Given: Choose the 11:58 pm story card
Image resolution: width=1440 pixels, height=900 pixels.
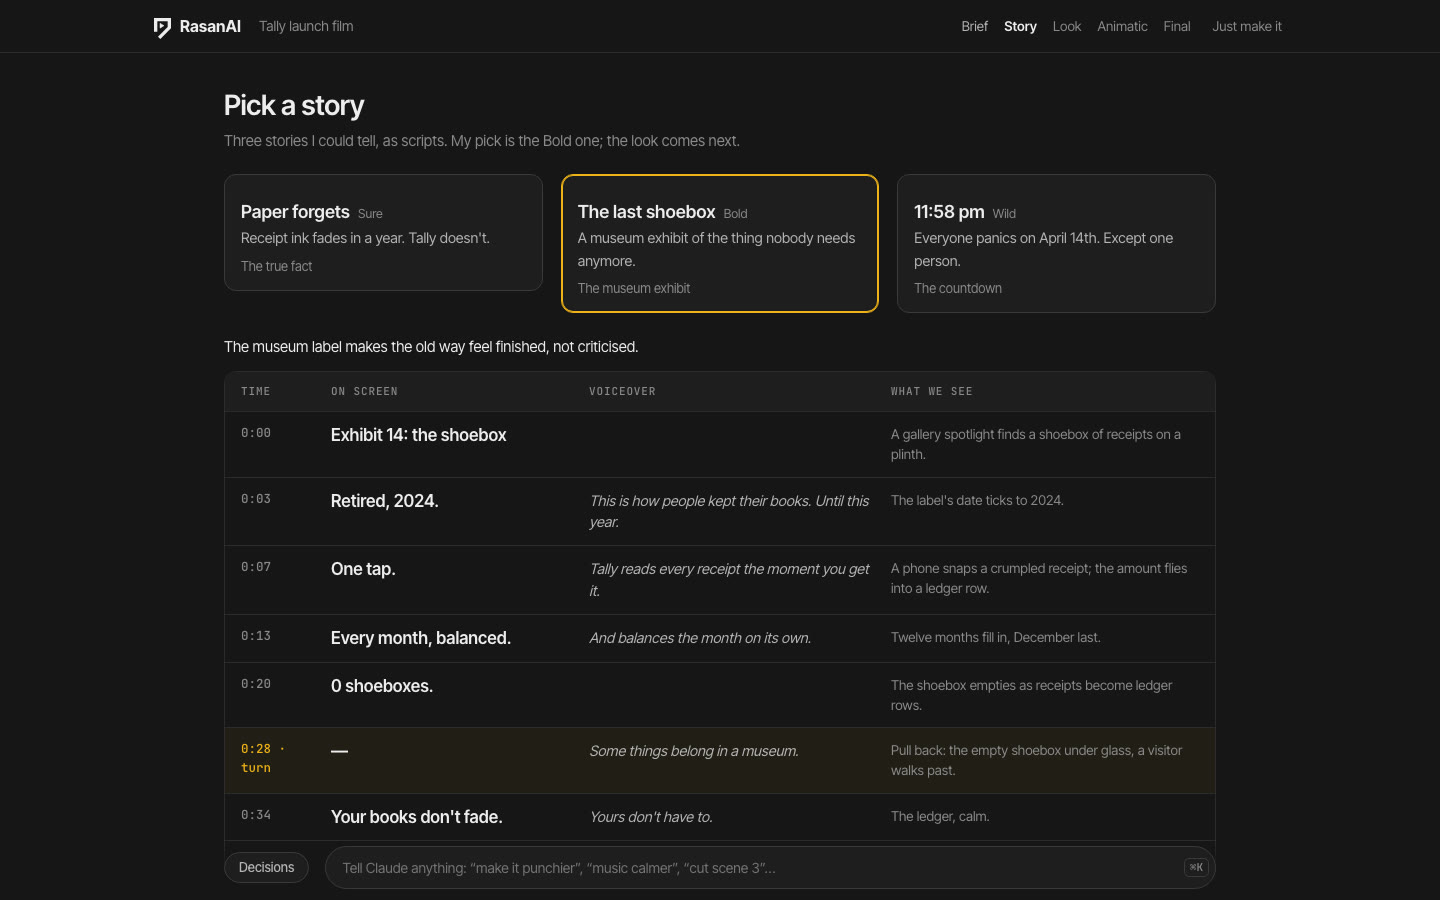Looking at the screenshot, I should coord(1056,243).
